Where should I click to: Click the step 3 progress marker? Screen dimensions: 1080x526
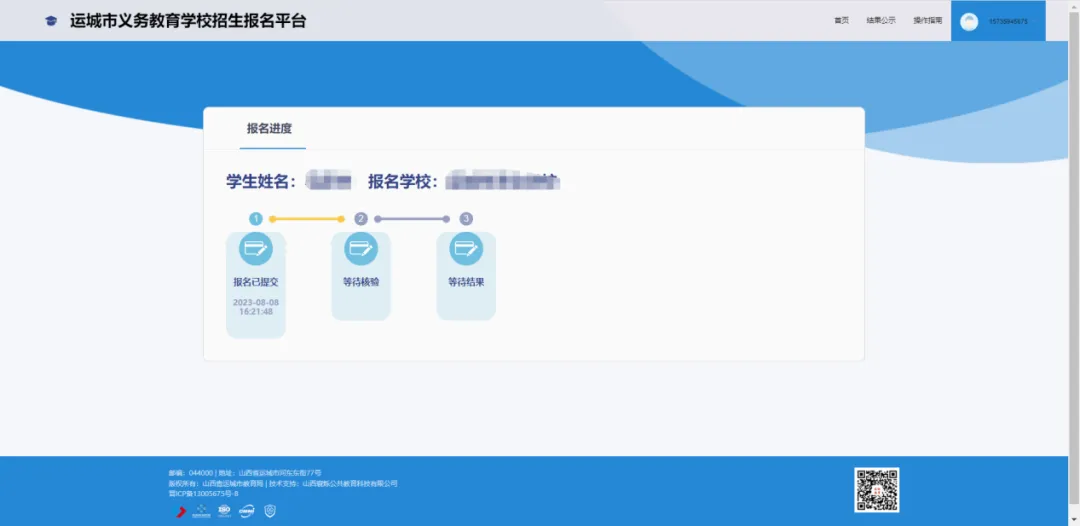click(x=466, y=219)
